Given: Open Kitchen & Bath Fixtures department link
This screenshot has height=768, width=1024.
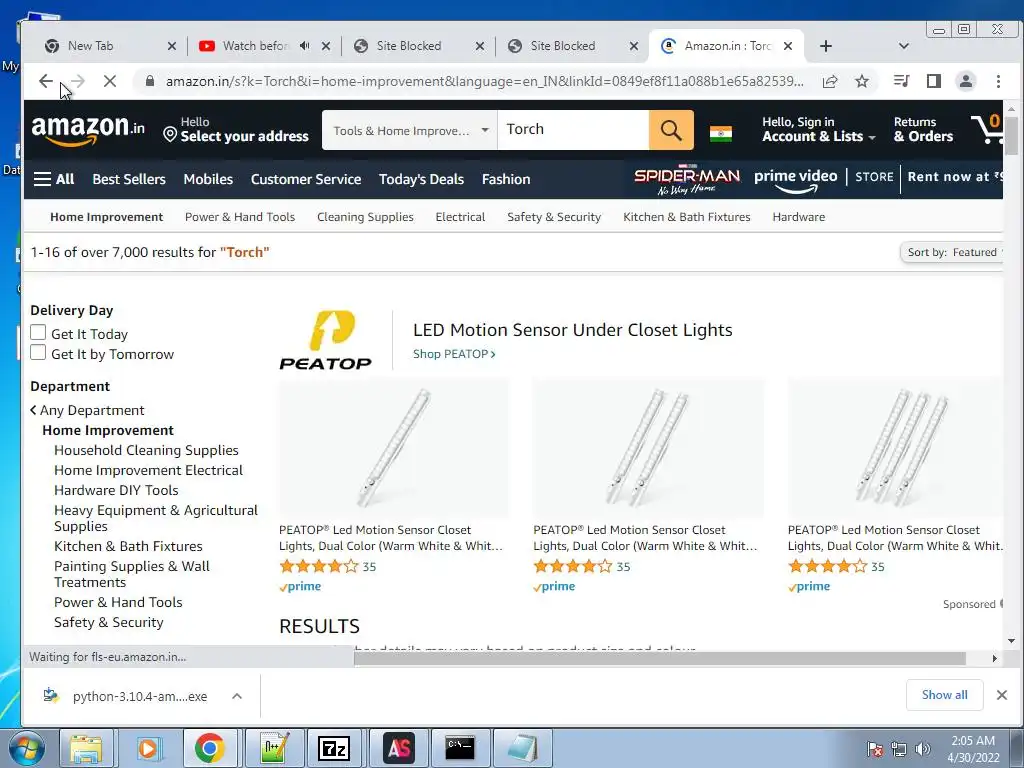Looking at the screenshot, I should pyautogui.click(x=128, y=546).
